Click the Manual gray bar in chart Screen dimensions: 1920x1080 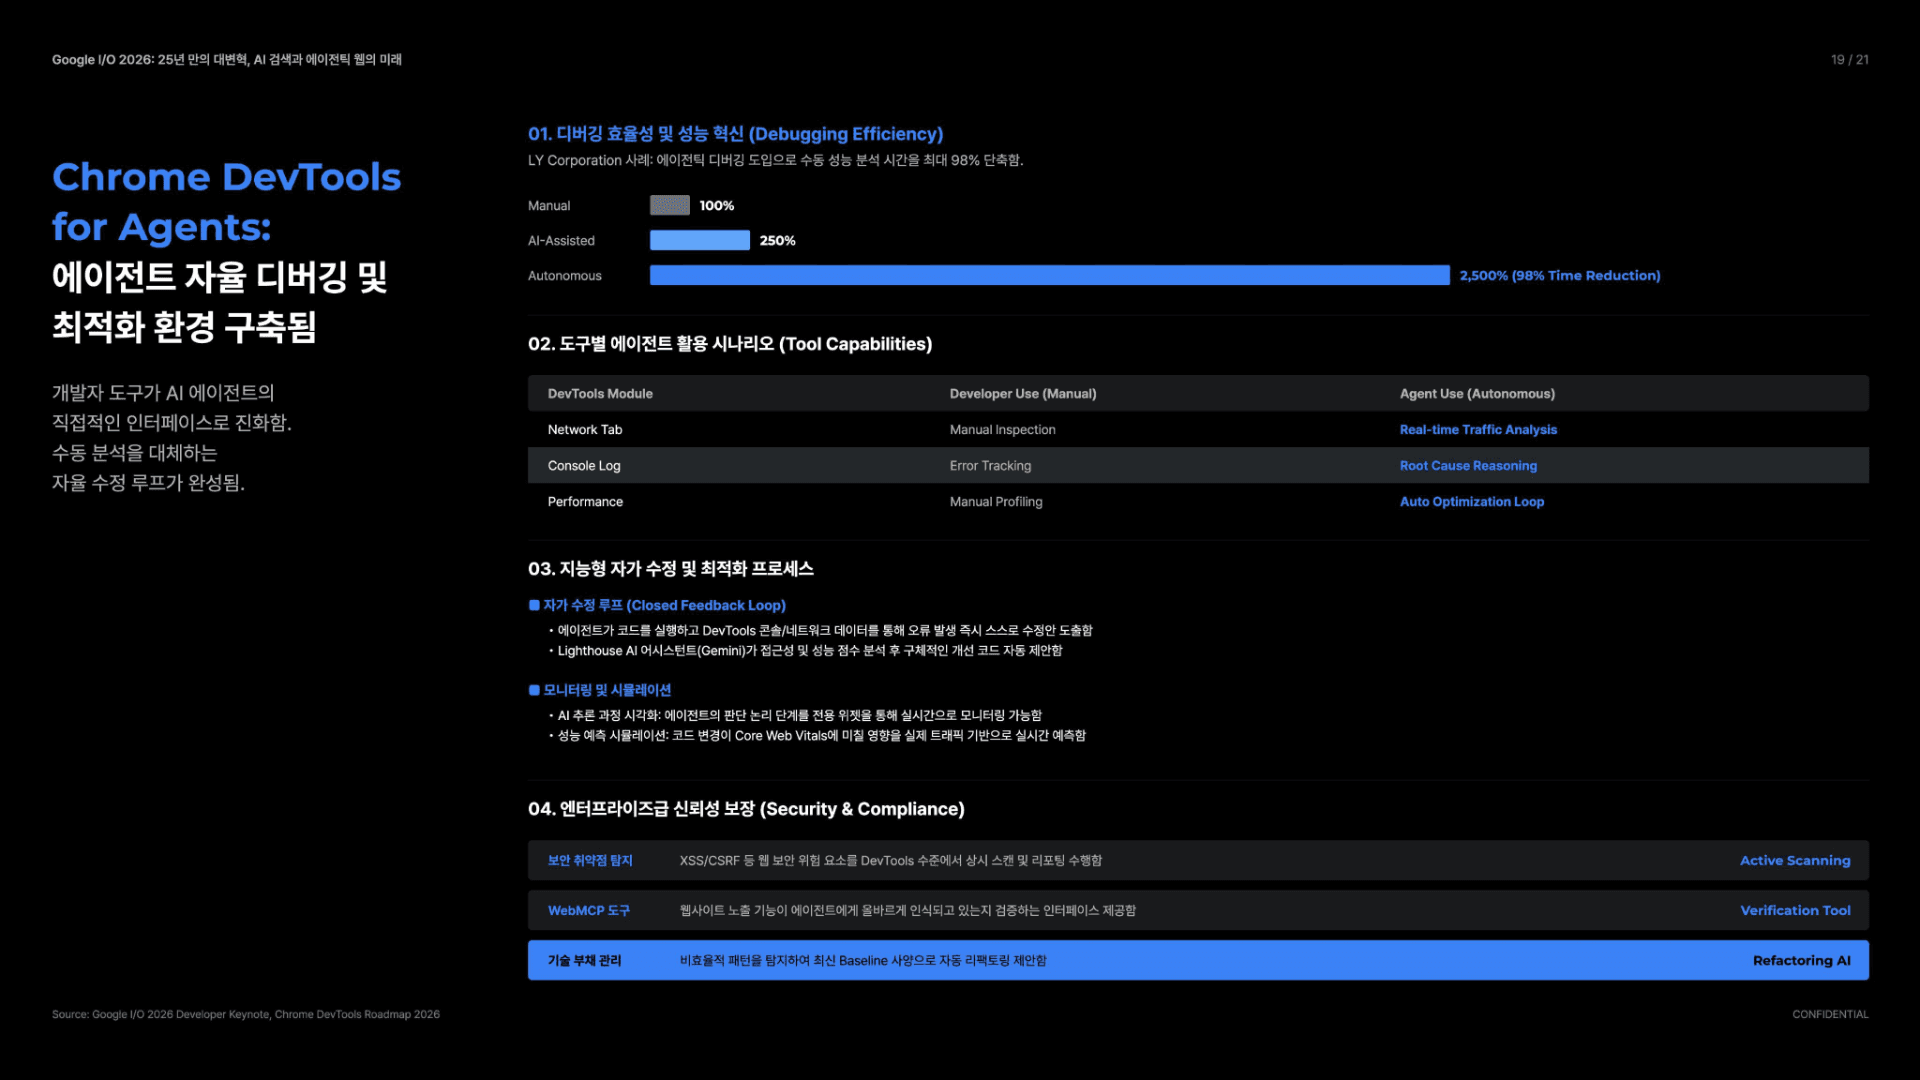[669, 205]
